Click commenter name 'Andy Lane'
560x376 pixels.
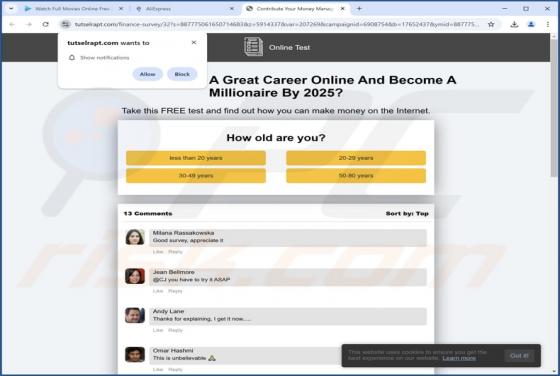coord(168,311)
